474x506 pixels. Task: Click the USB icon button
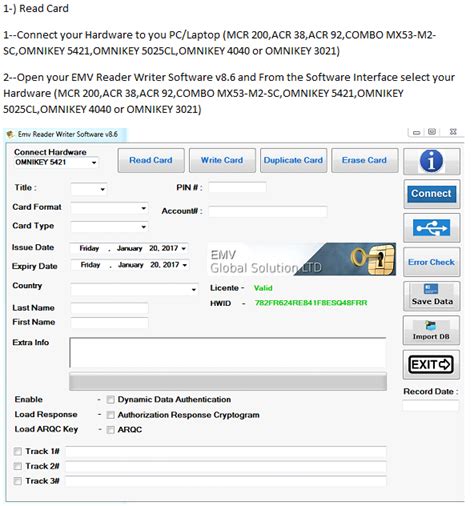[431, 228]
